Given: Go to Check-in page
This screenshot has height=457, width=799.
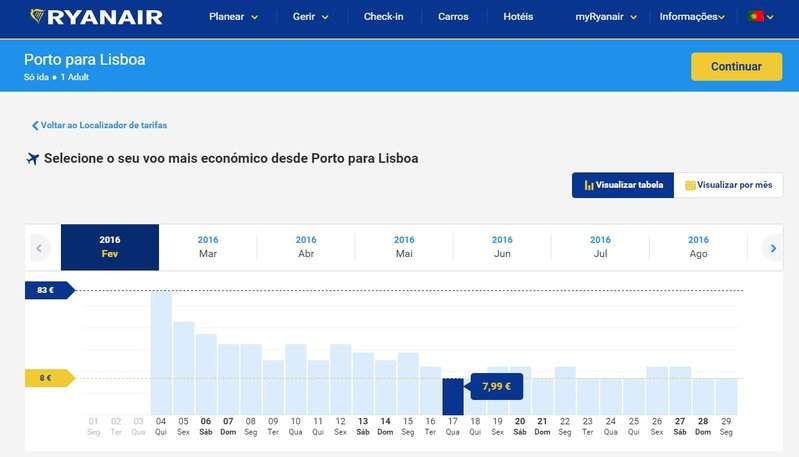Looking at the screenshot, I should pyautogui.click(x=383, y=17).
